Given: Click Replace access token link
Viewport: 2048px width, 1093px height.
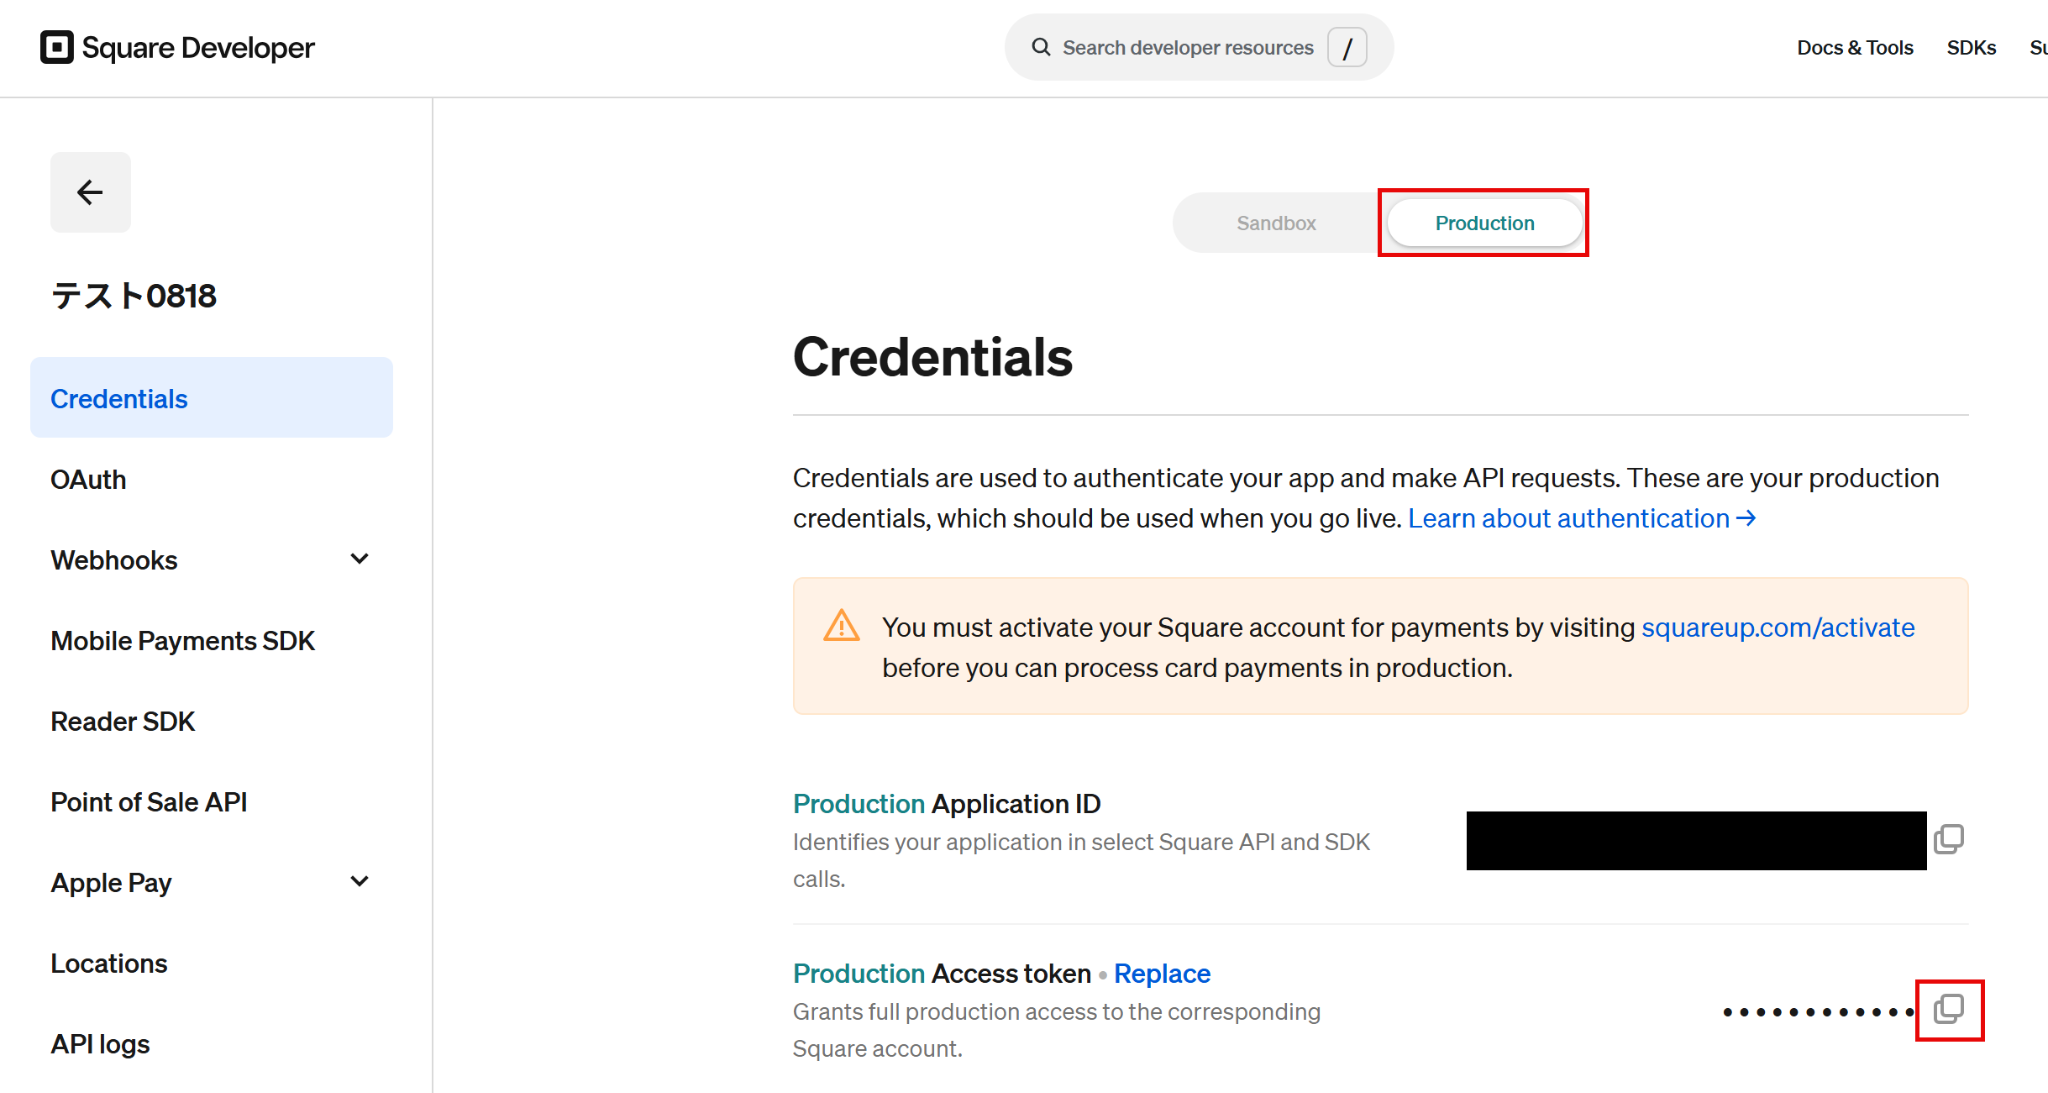Looking at the screenshot, I should [x=1162, y=973].
